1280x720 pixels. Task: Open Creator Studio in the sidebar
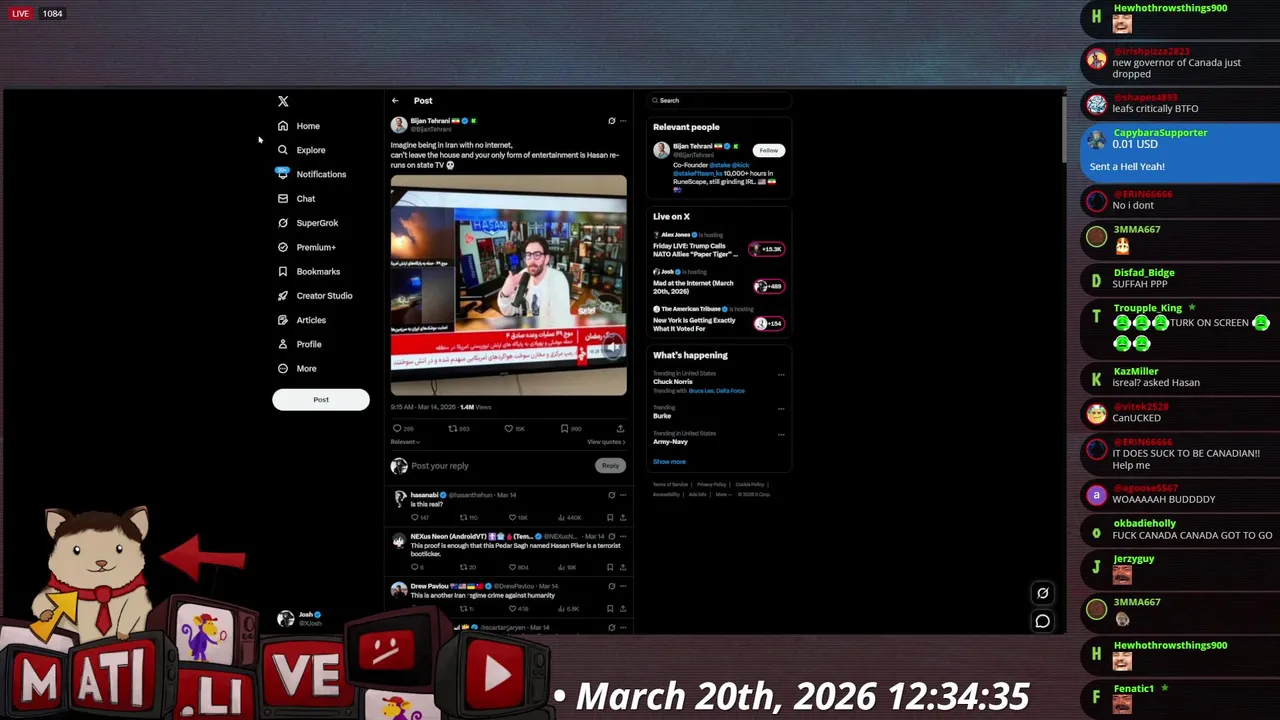click(315, 296)
